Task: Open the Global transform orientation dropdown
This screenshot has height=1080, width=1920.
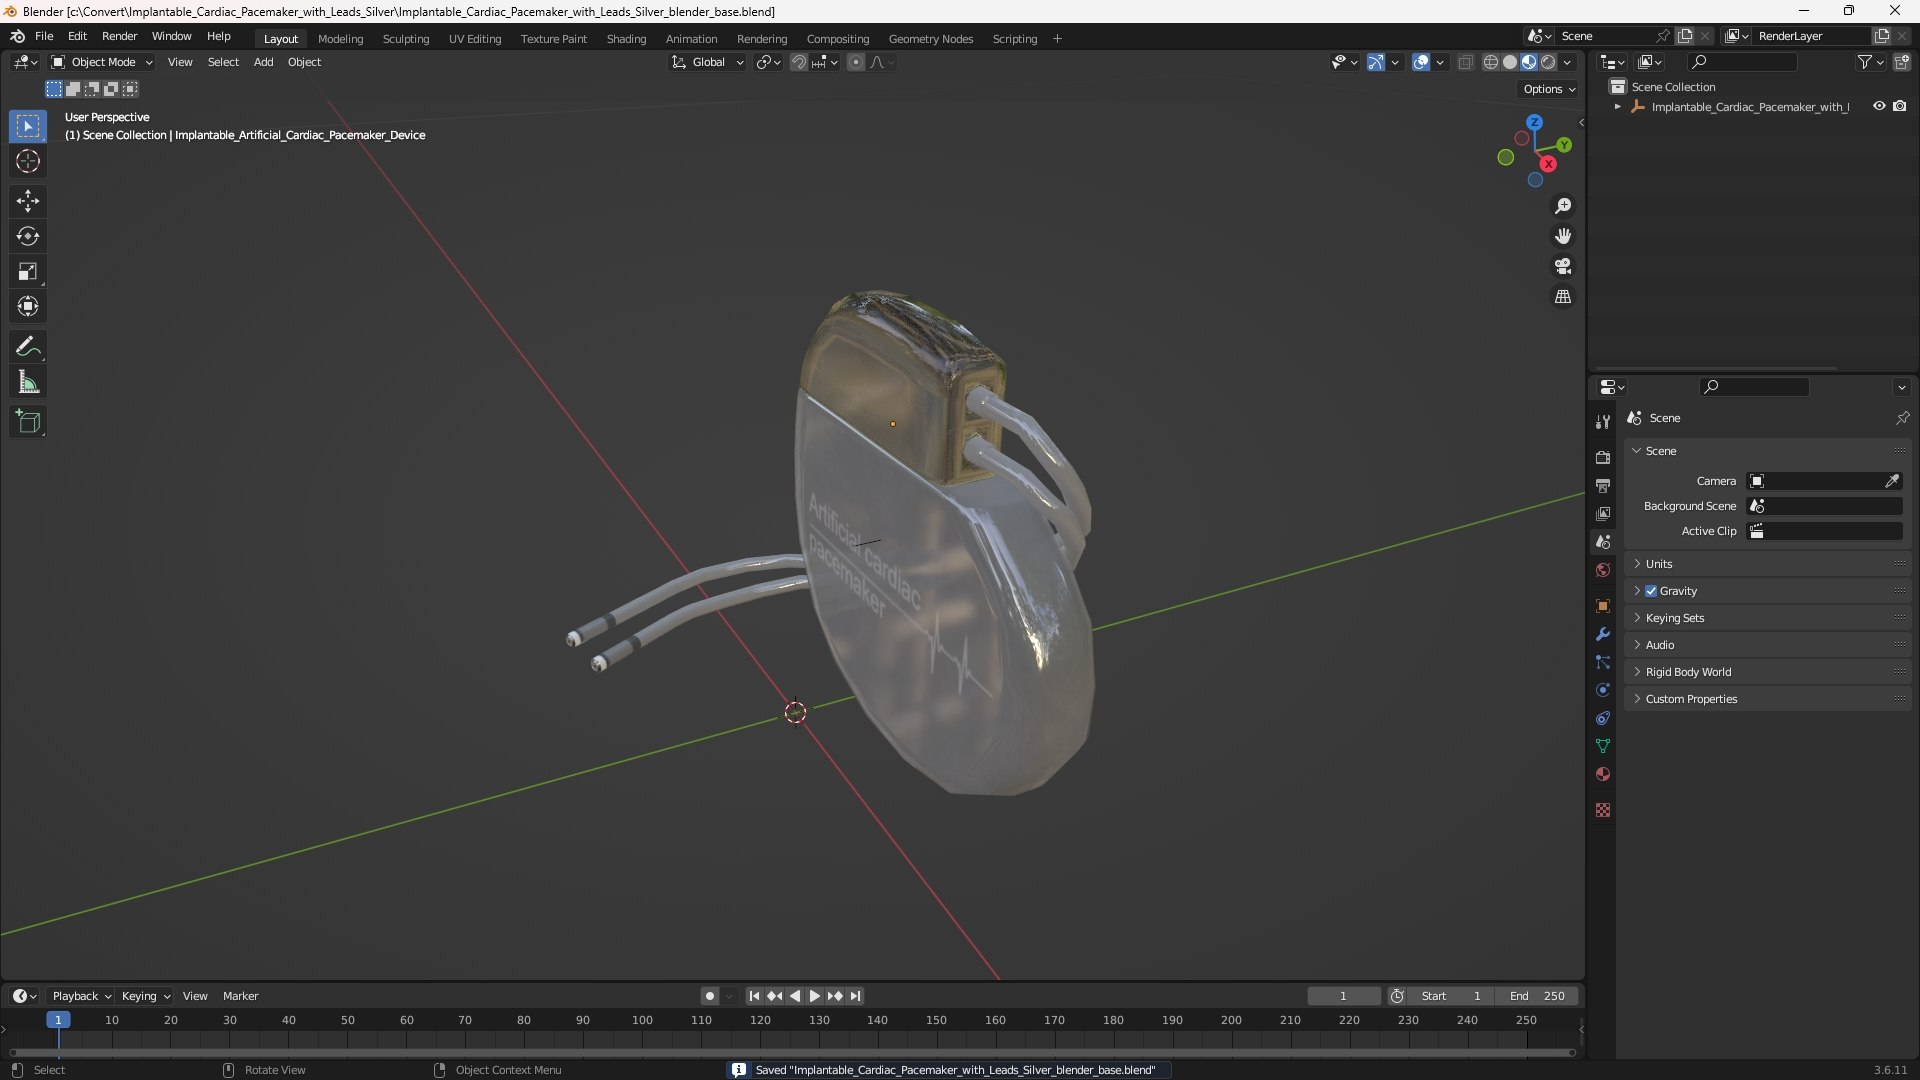Action: coord(708,62)
